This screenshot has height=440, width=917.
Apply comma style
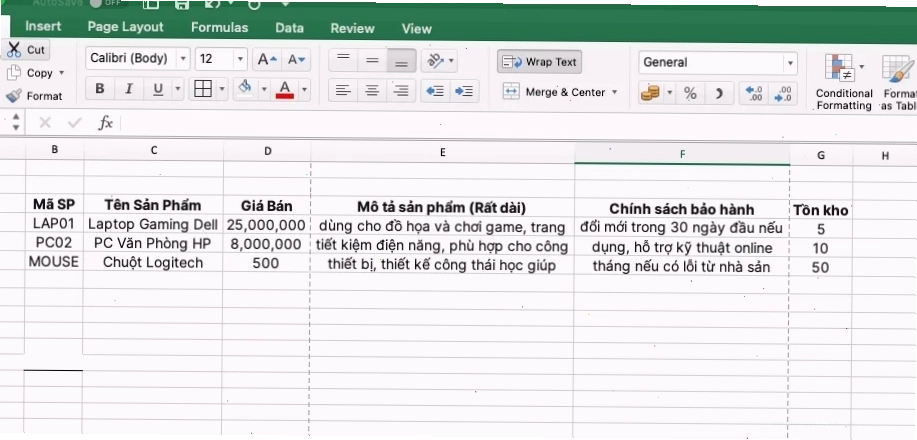[719, 93]
